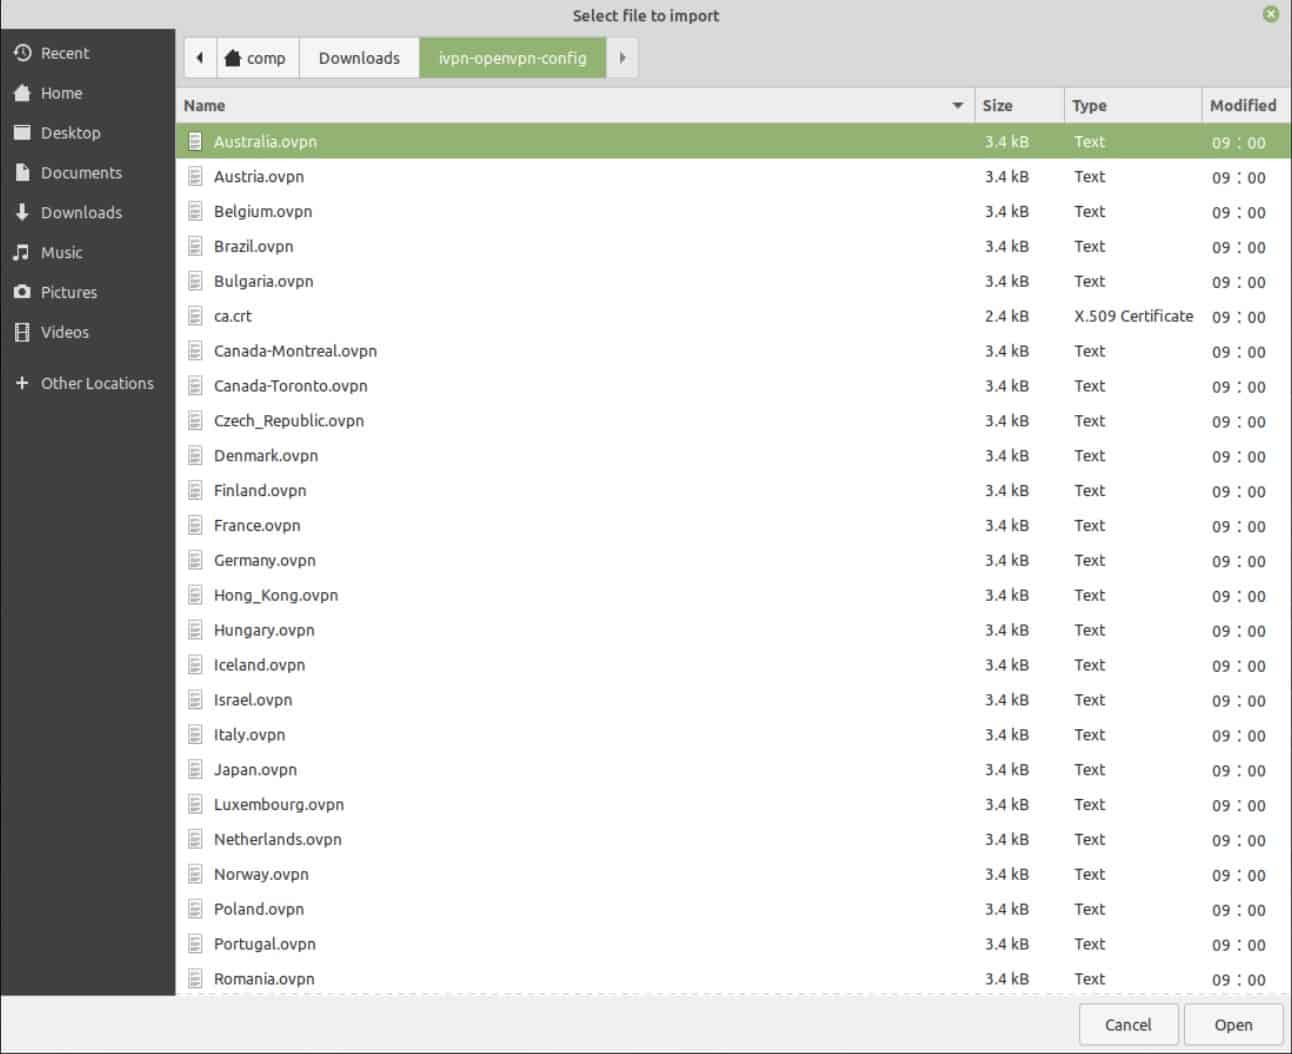This screenshot has width=1292, height=1054.
Task: Click the file icon next to Denmark.ovpn
Action: [x=195, y=456]
